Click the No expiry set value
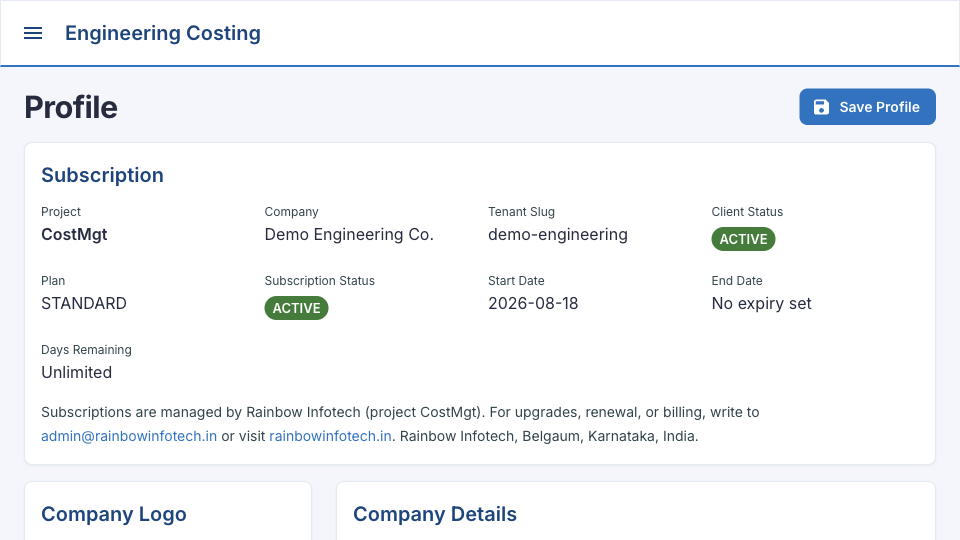Screen dimensions: 960x540 [761, 304]
